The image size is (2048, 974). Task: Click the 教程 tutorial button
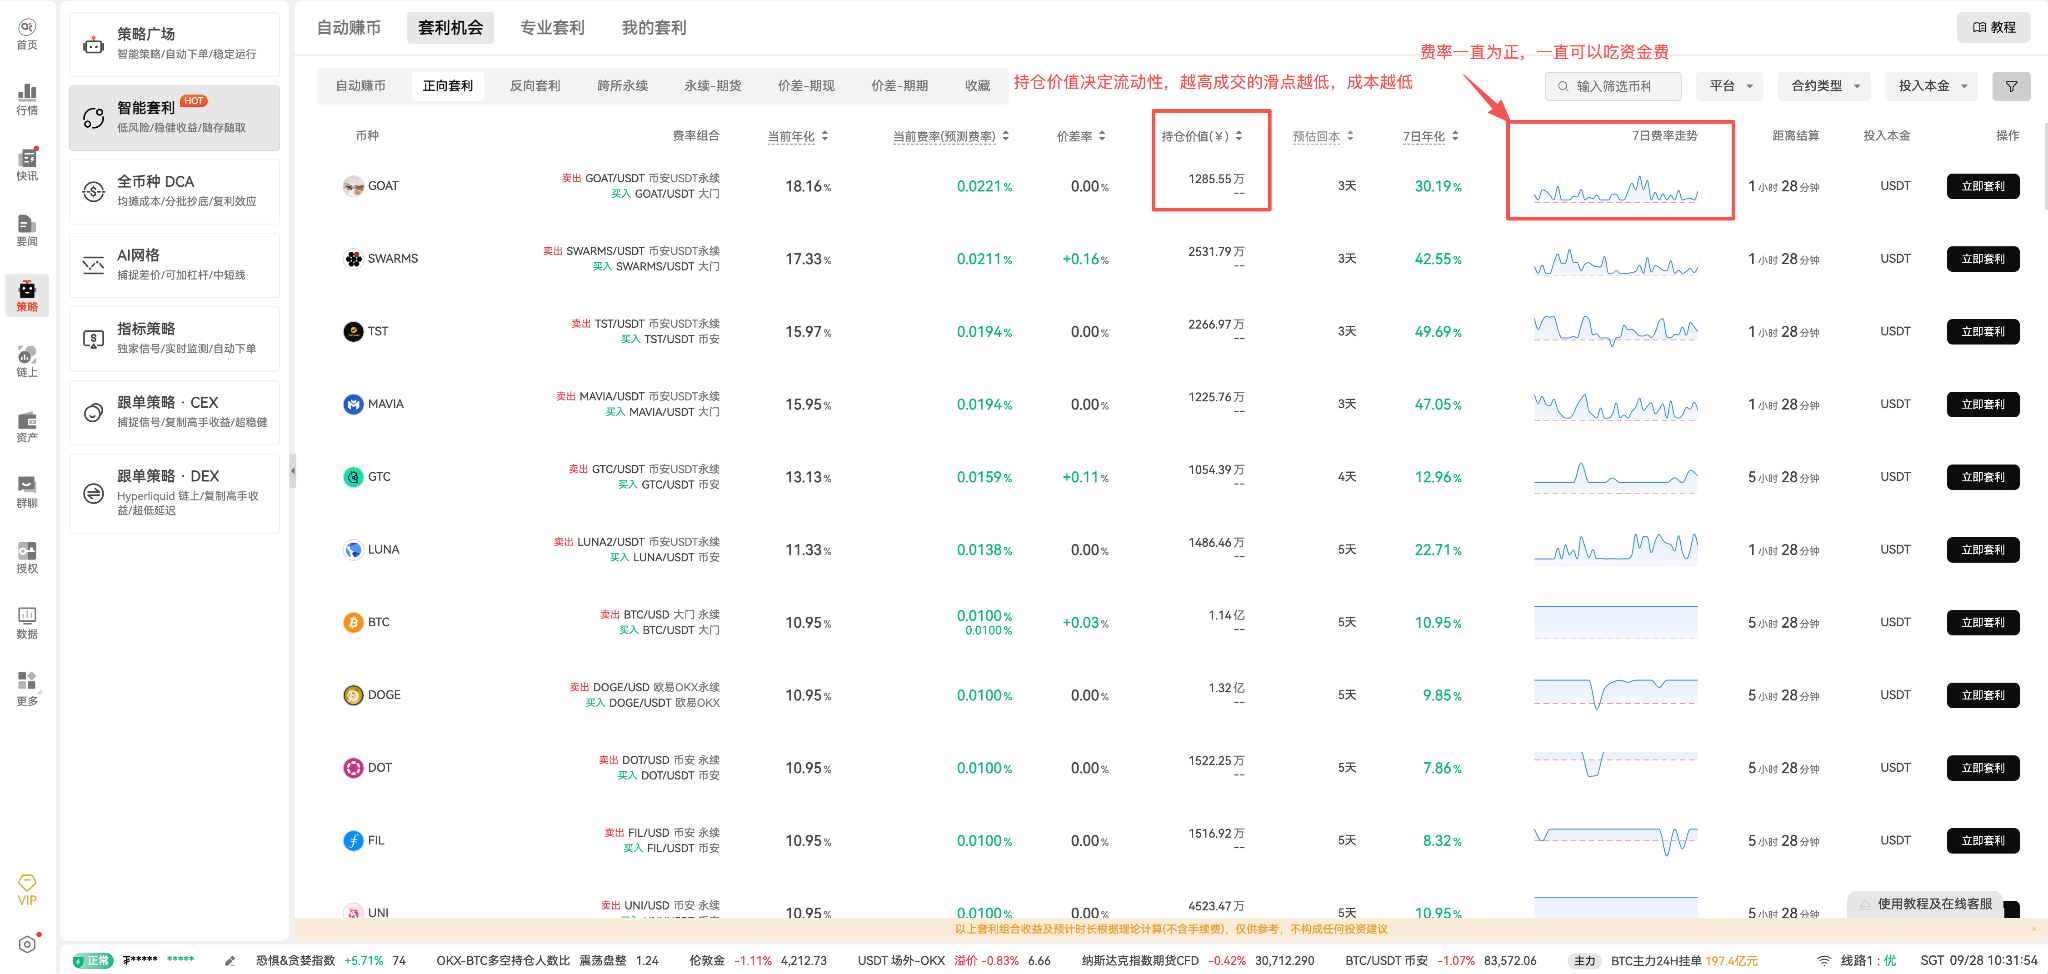[1993, 28]
